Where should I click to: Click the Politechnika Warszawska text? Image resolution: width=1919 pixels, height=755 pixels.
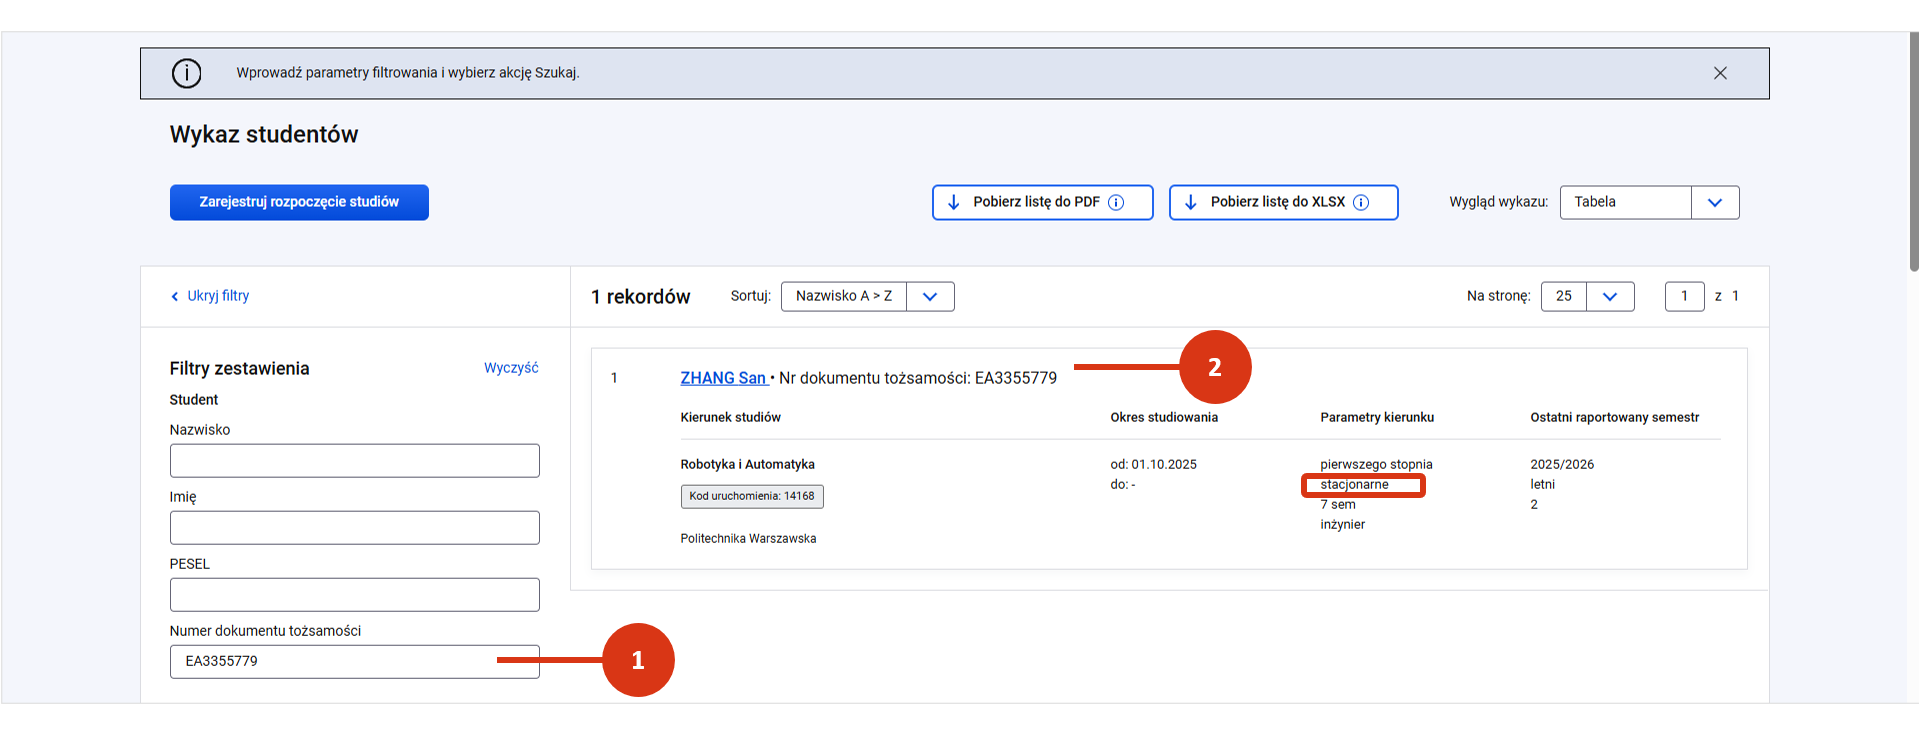[x=749, y=538]
